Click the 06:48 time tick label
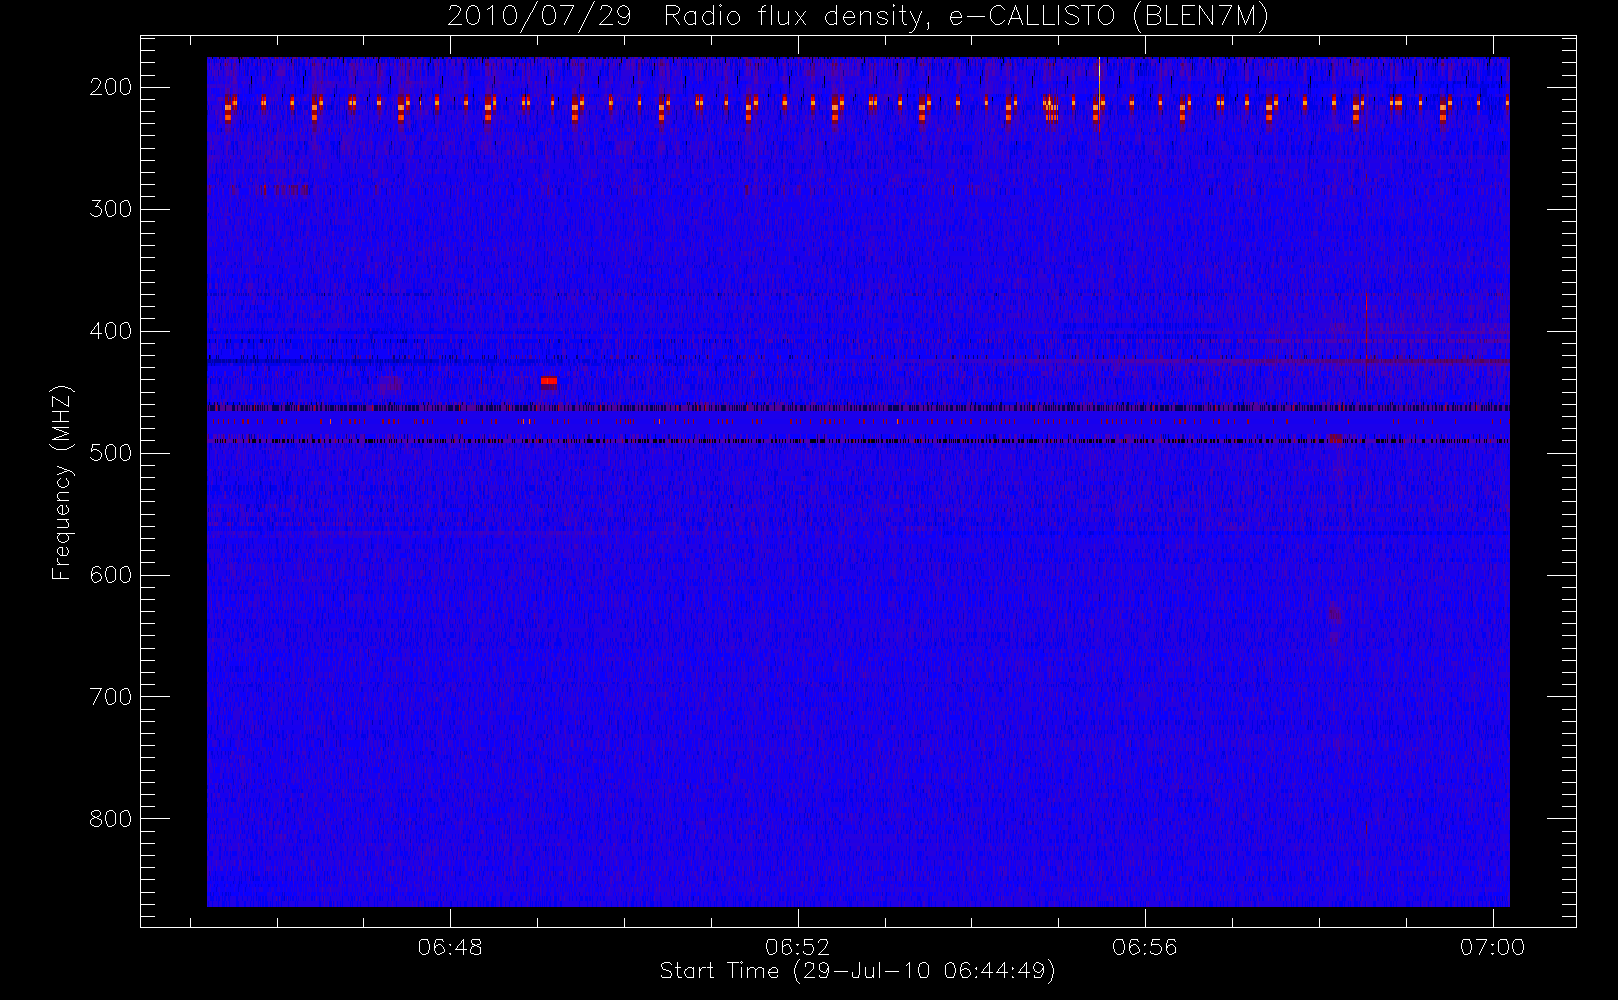1618x1000 pixels. [x=450, y=947]
